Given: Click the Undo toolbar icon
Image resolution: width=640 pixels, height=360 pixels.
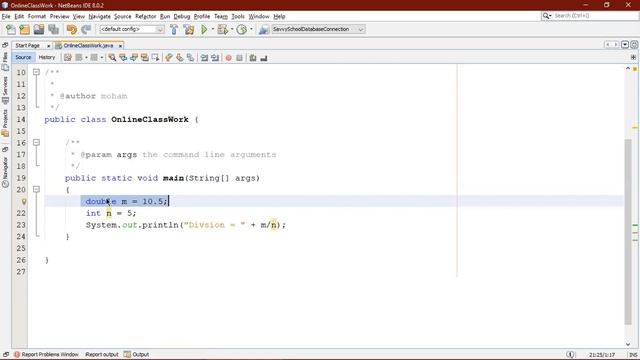Looking at the screenshot, I should pyautogui.click(x=72, y=29).
